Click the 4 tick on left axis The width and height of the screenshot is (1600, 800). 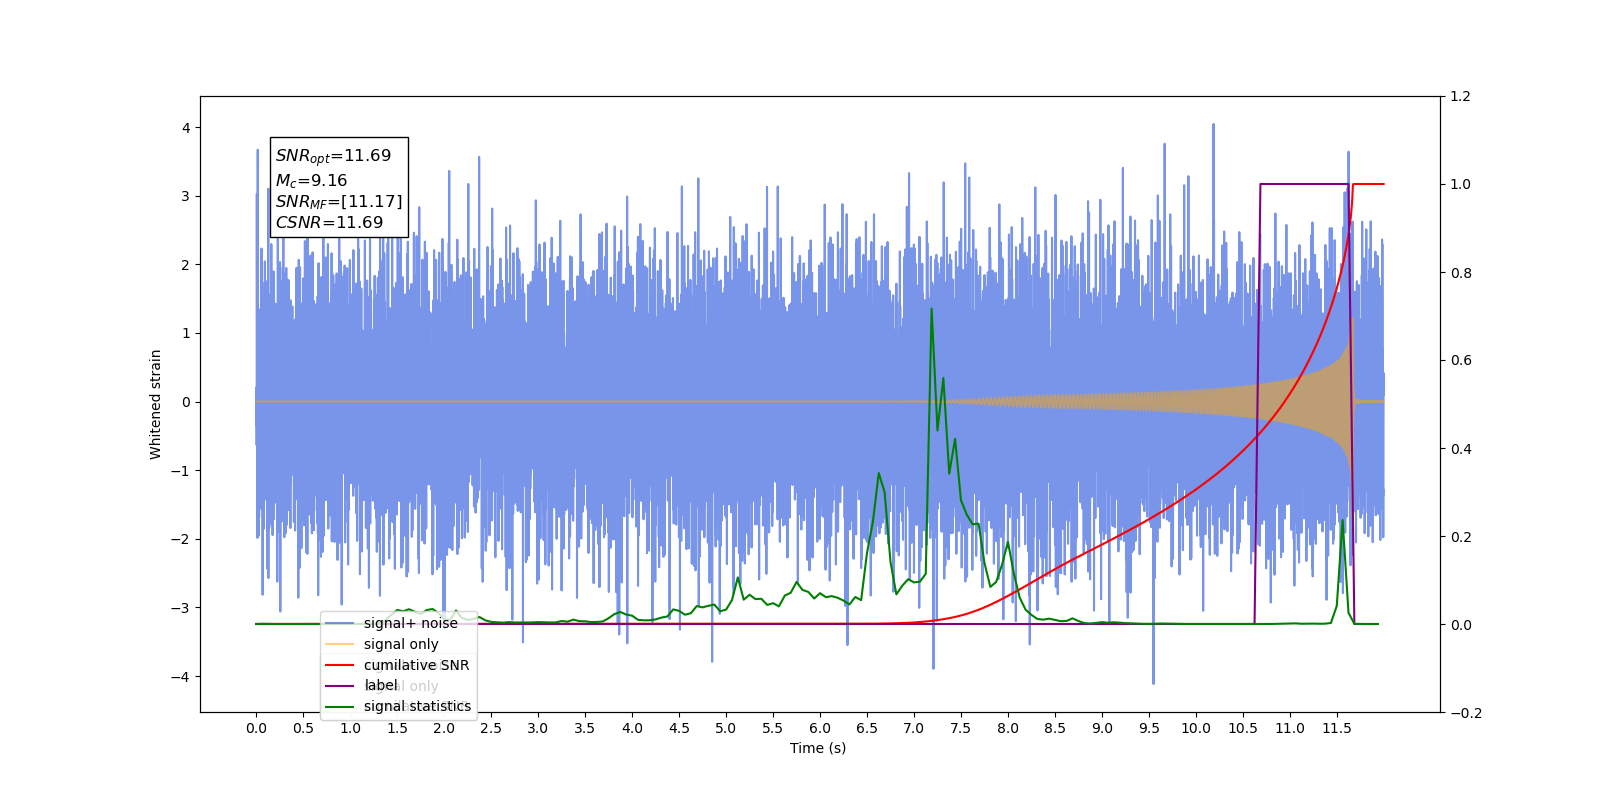tap(186, 128)
